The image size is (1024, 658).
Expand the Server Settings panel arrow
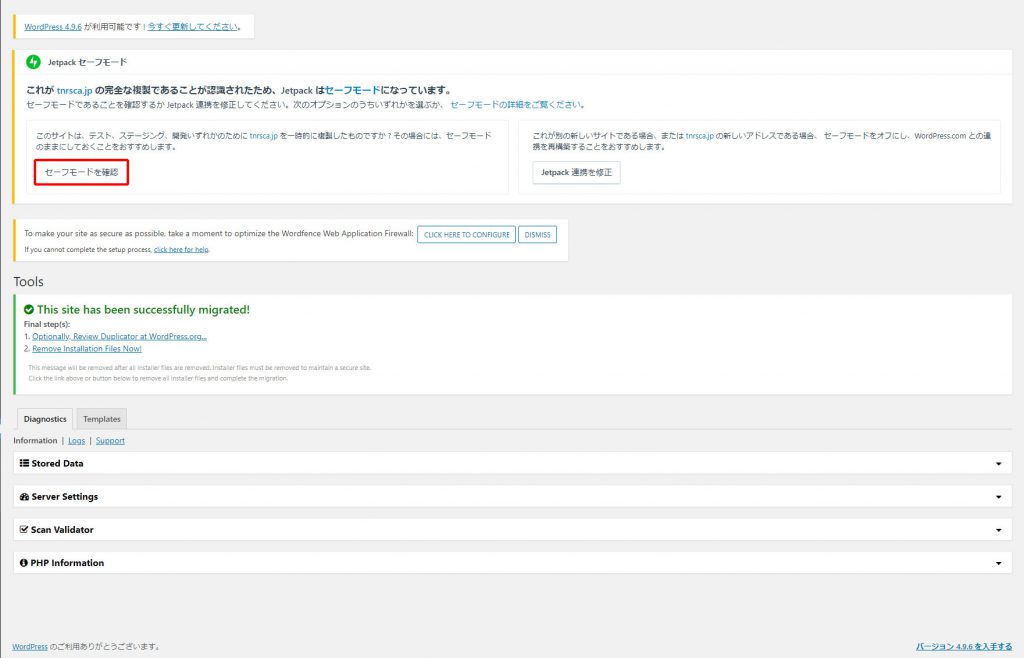(x=999, y=497)
